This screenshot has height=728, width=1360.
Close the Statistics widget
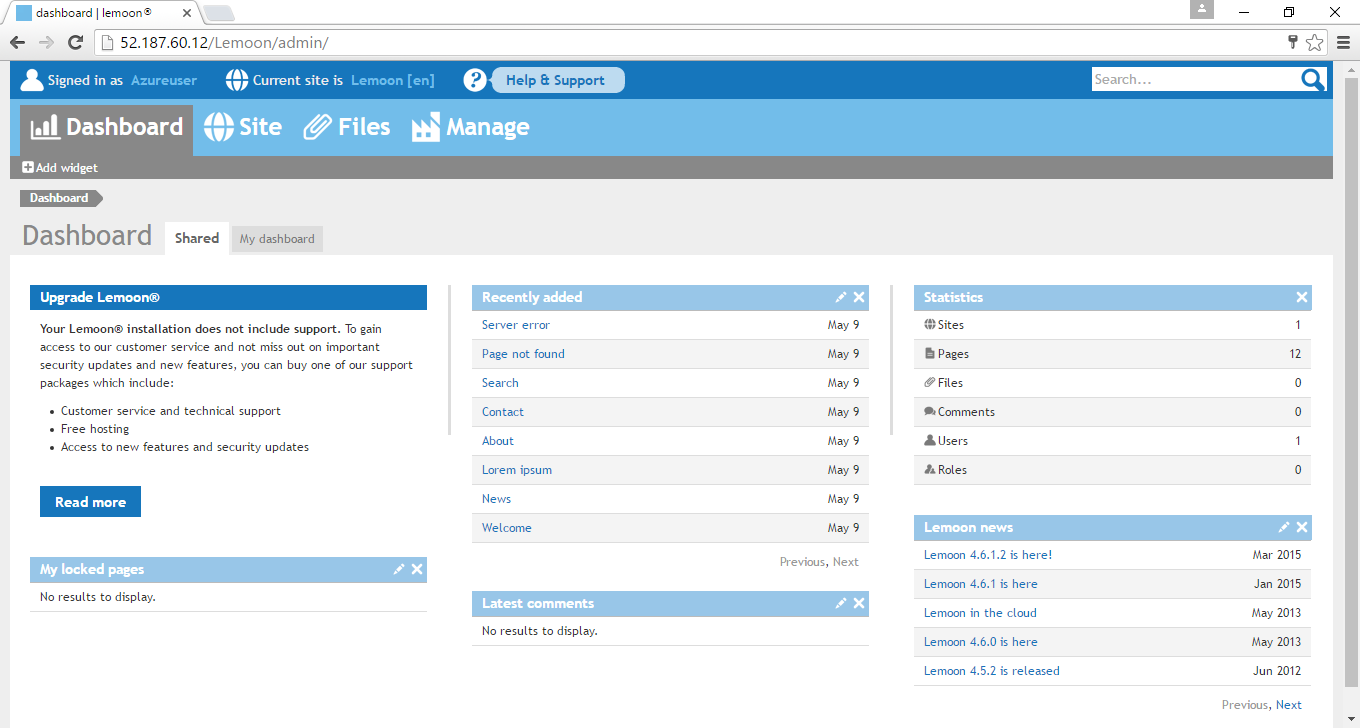(x=1301, y=297)
